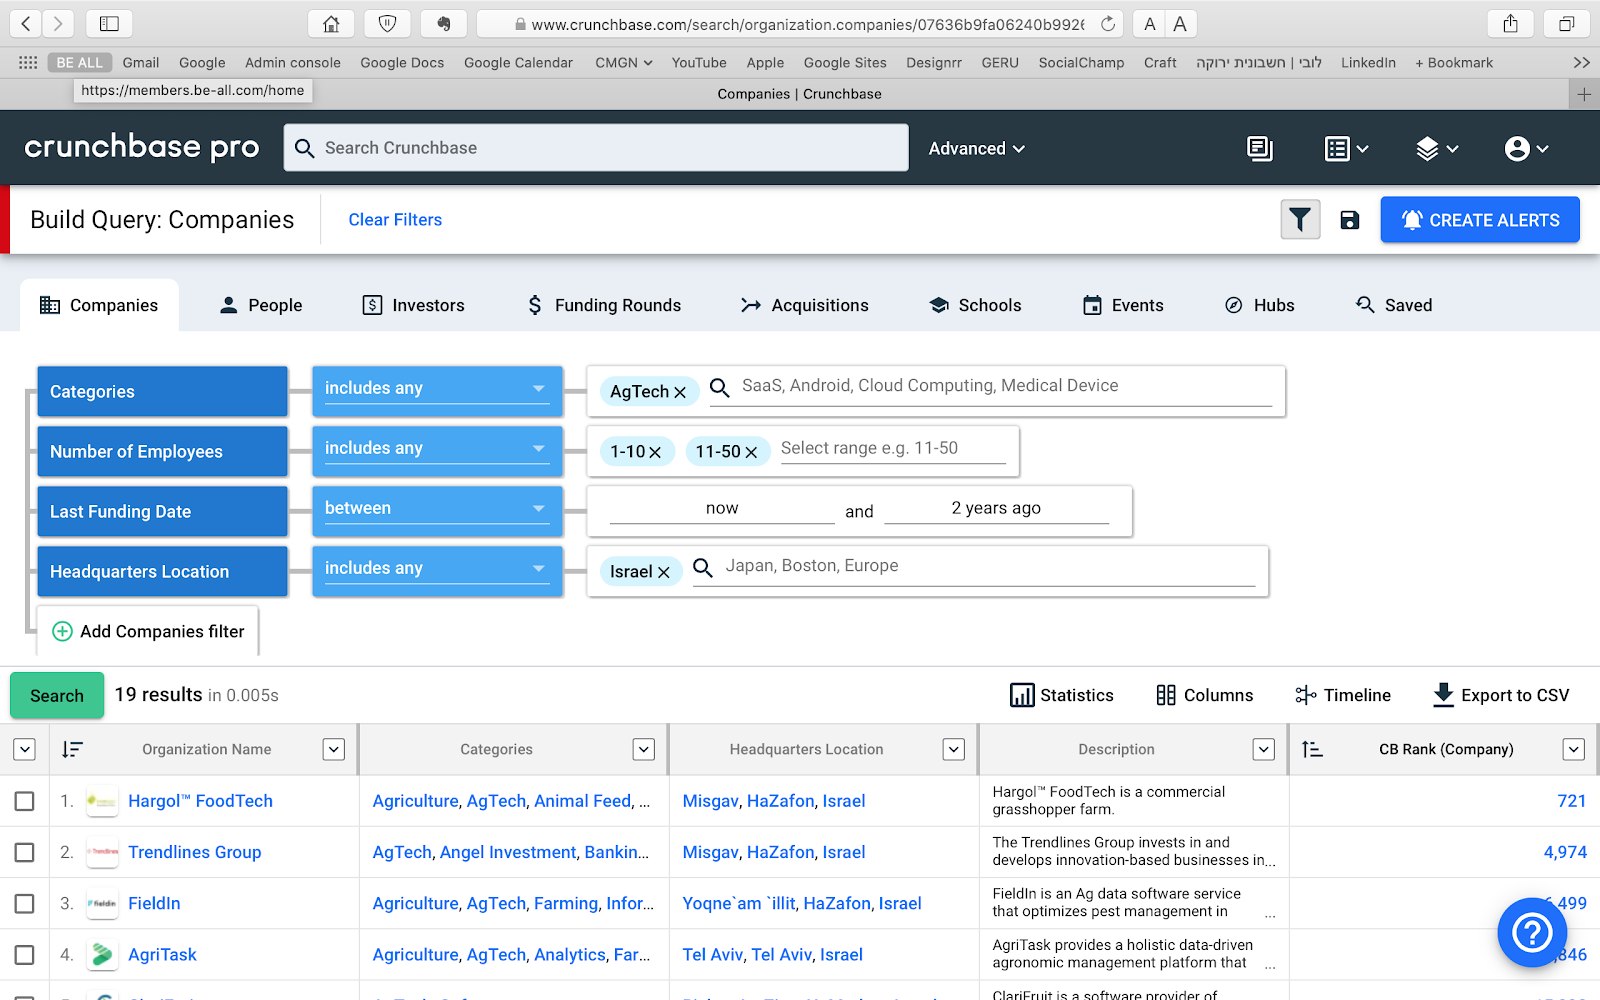Image resolution: width=1600 pixels, height=1000 pixels.
Task: Open the CB Rank column options dropdown
Action: (1574, 749)
